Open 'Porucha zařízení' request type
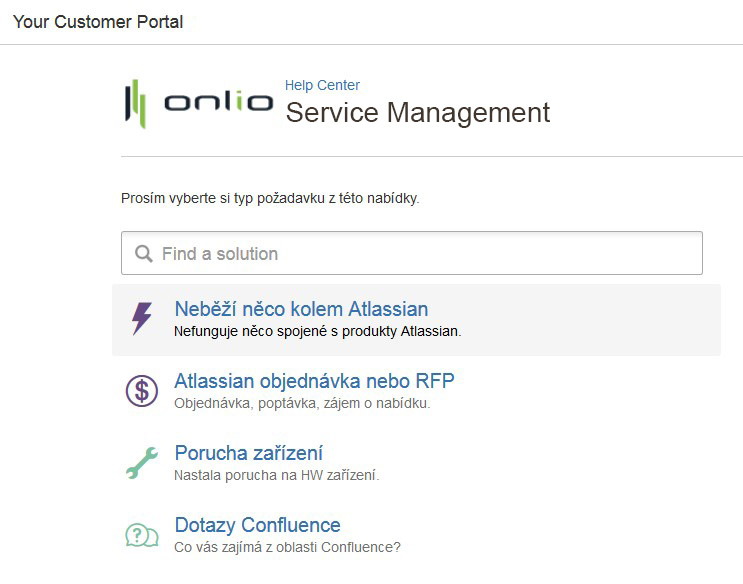Viewport: 743px width, 584px height. 249,453
